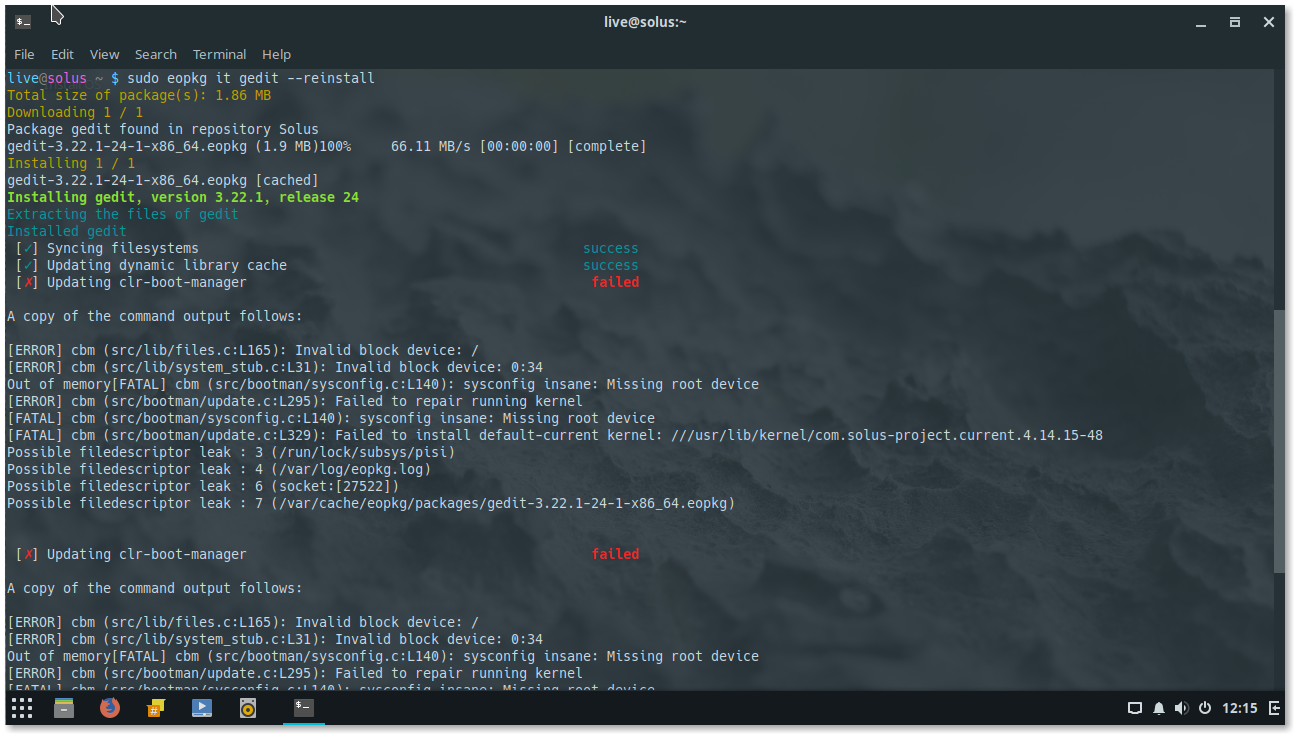Click 'Package gedit found in repository Solus'
Image resolution: width=1294 pixels, height=734 pixels.
pos(163,129)
